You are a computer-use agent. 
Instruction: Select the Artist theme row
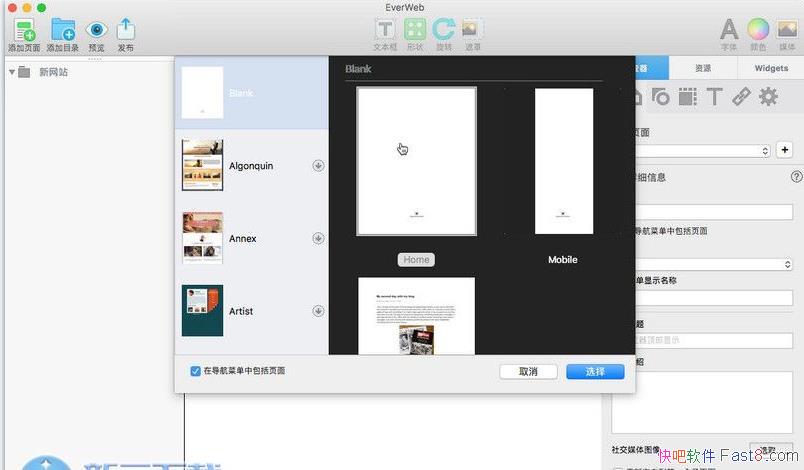pyautogui.click(x=252, y=311)
